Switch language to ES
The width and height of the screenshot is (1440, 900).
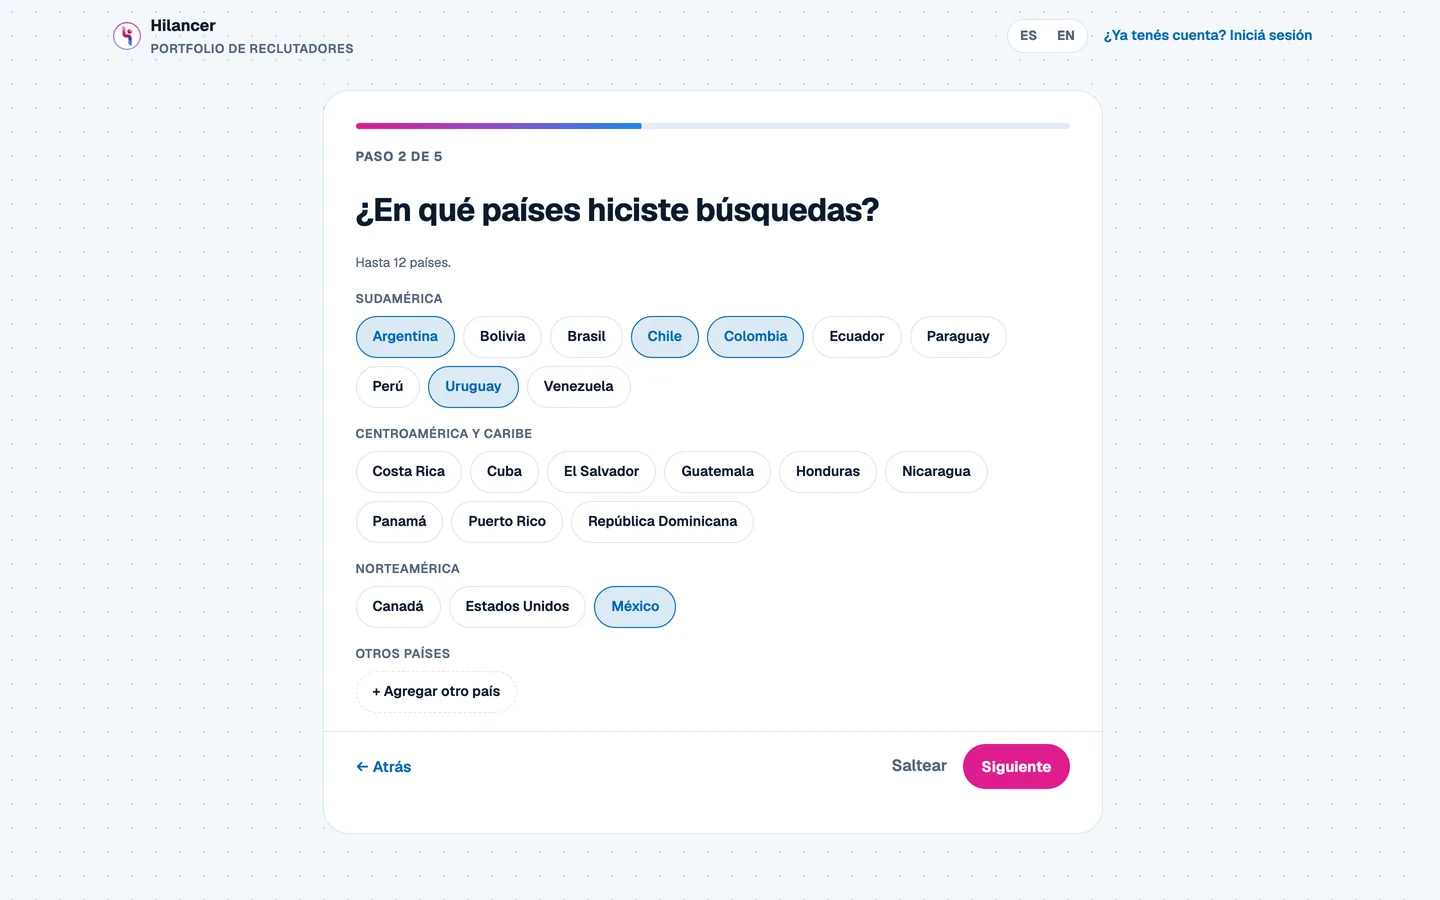coord(1028,36)
